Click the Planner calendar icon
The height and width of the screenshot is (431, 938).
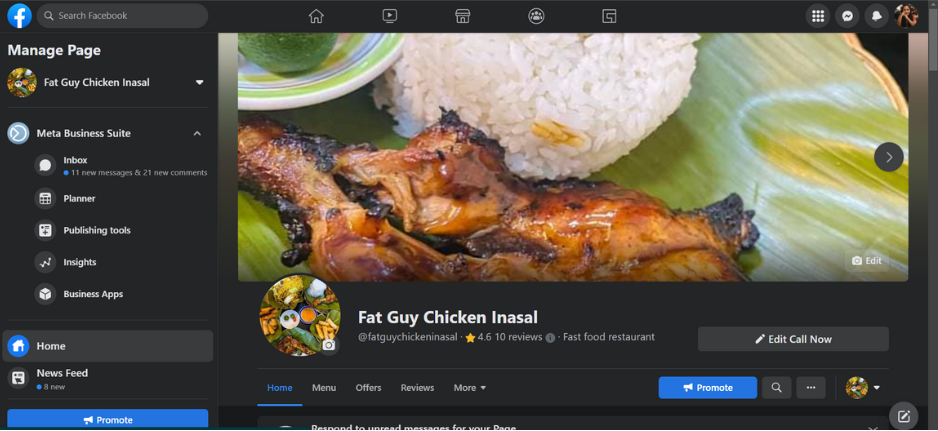[x=45, y=199]
